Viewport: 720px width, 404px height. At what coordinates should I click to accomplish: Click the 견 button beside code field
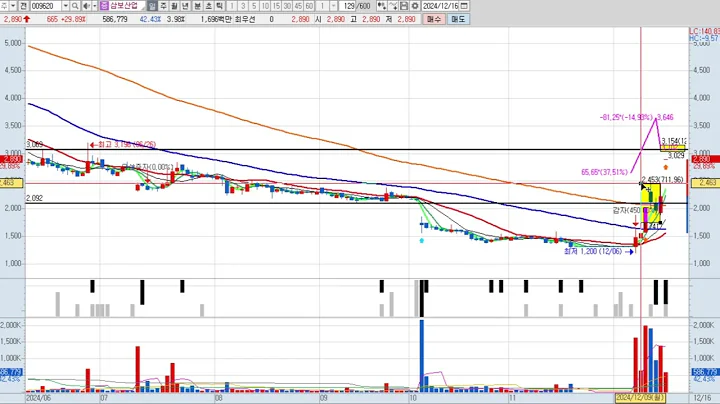click(x=23, y=6)
